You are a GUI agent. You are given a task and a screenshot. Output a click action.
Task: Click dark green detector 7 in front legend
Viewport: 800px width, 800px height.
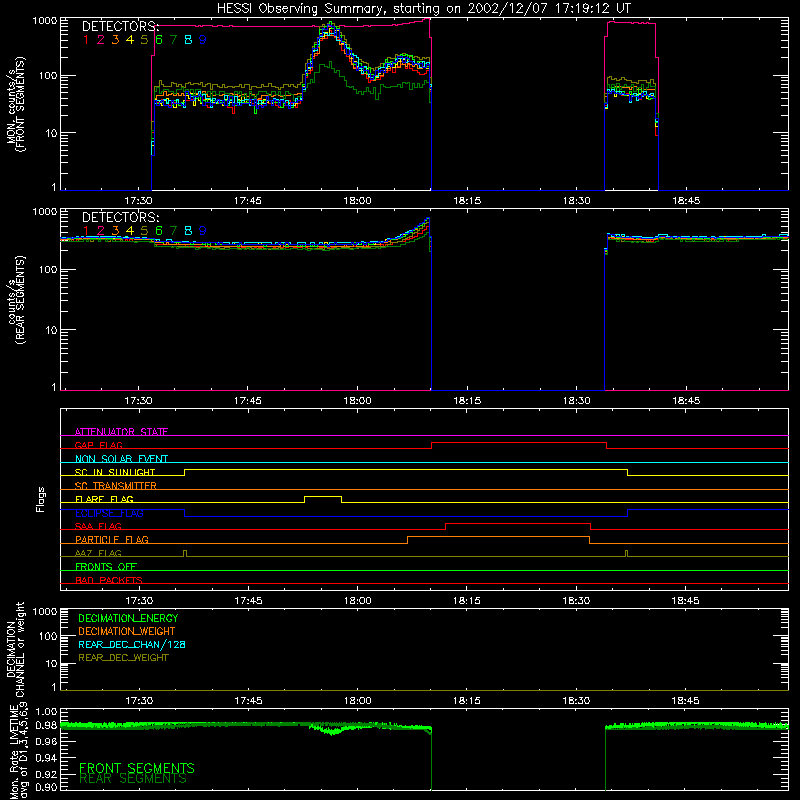(173, 40)
